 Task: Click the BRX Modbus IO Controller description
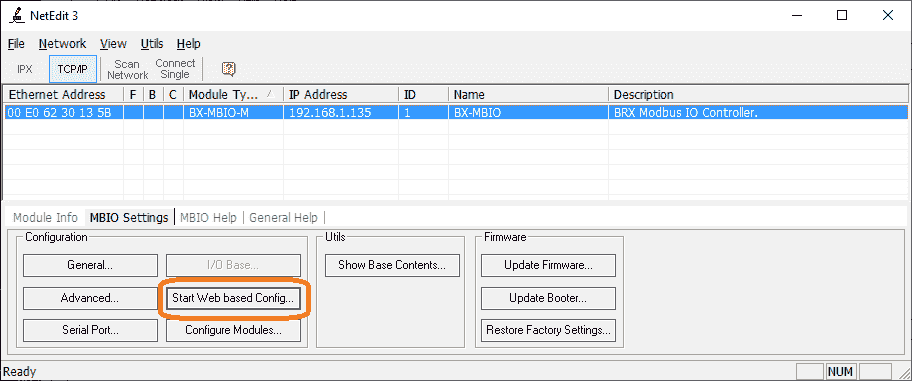pos(758,113)
